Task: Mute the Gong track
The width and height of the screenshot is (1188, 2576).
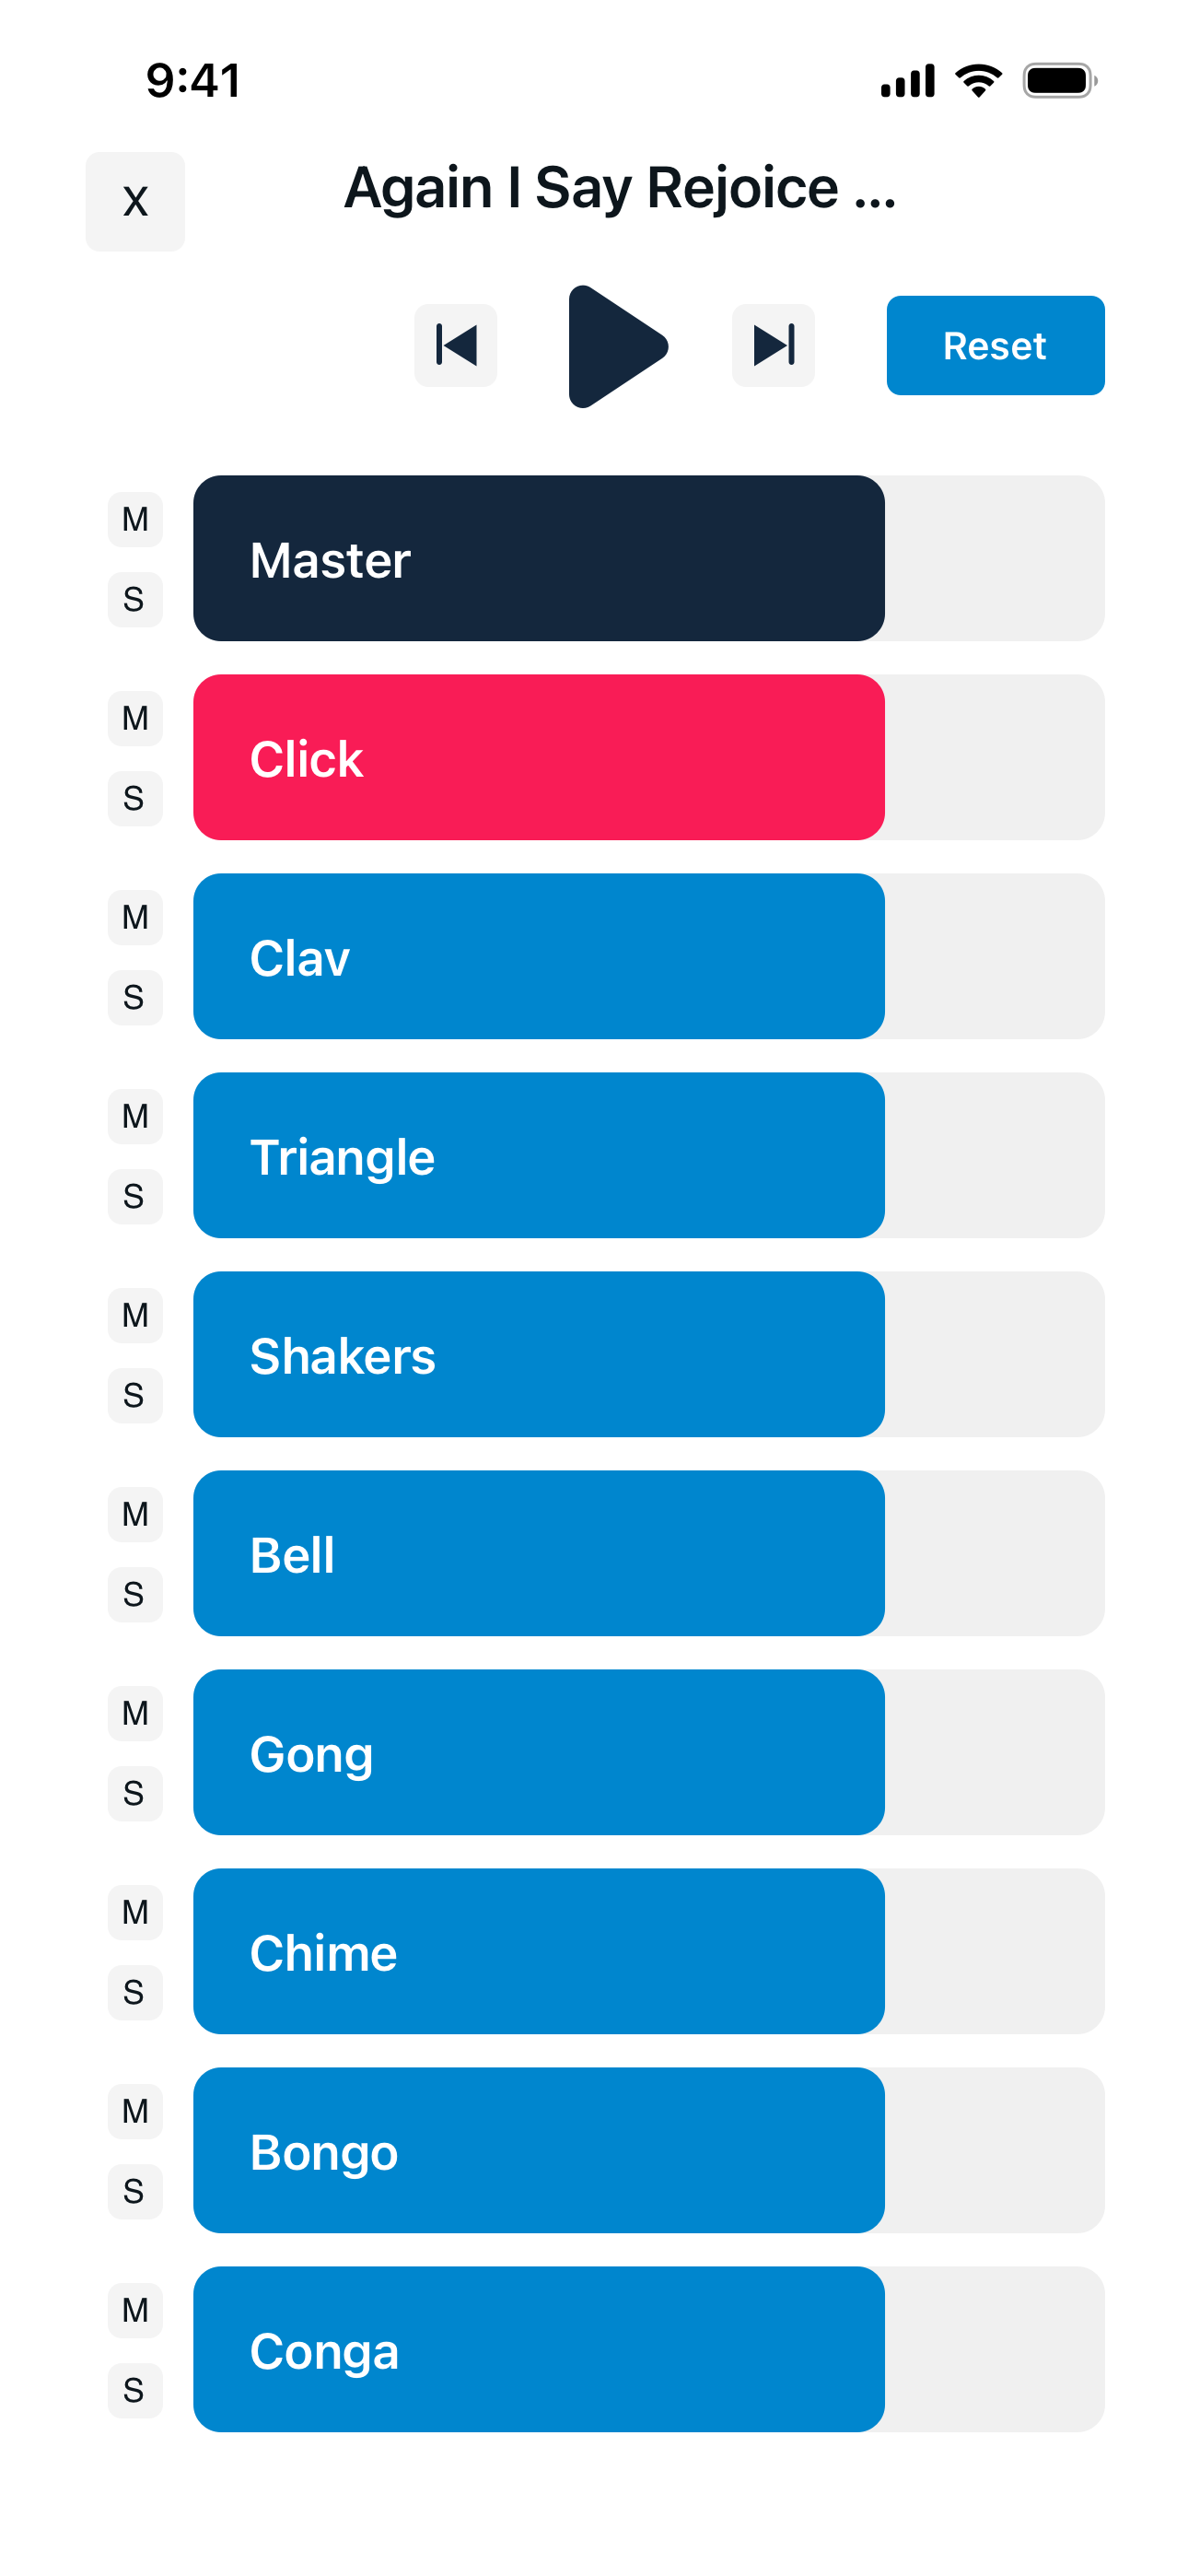Action: click(135, 1713)
